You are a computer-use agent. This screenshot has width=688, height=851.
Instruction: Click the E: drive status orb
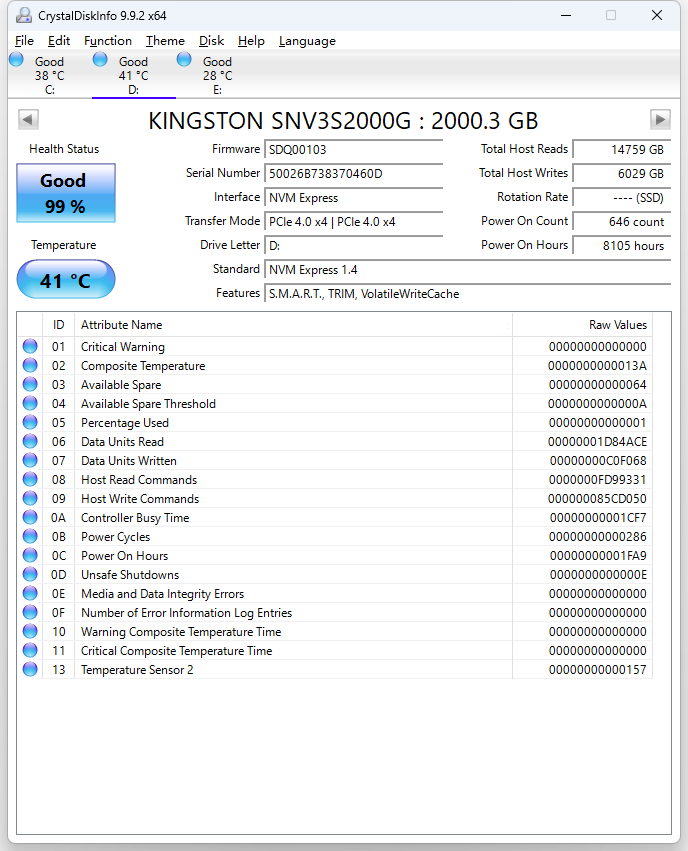[184, 59]
